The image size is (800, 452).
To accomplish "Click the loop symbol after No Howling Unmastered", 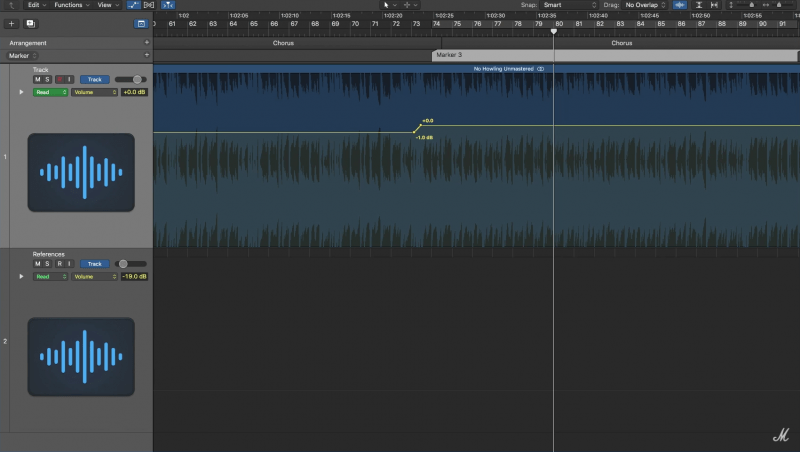I will (540, 69).
